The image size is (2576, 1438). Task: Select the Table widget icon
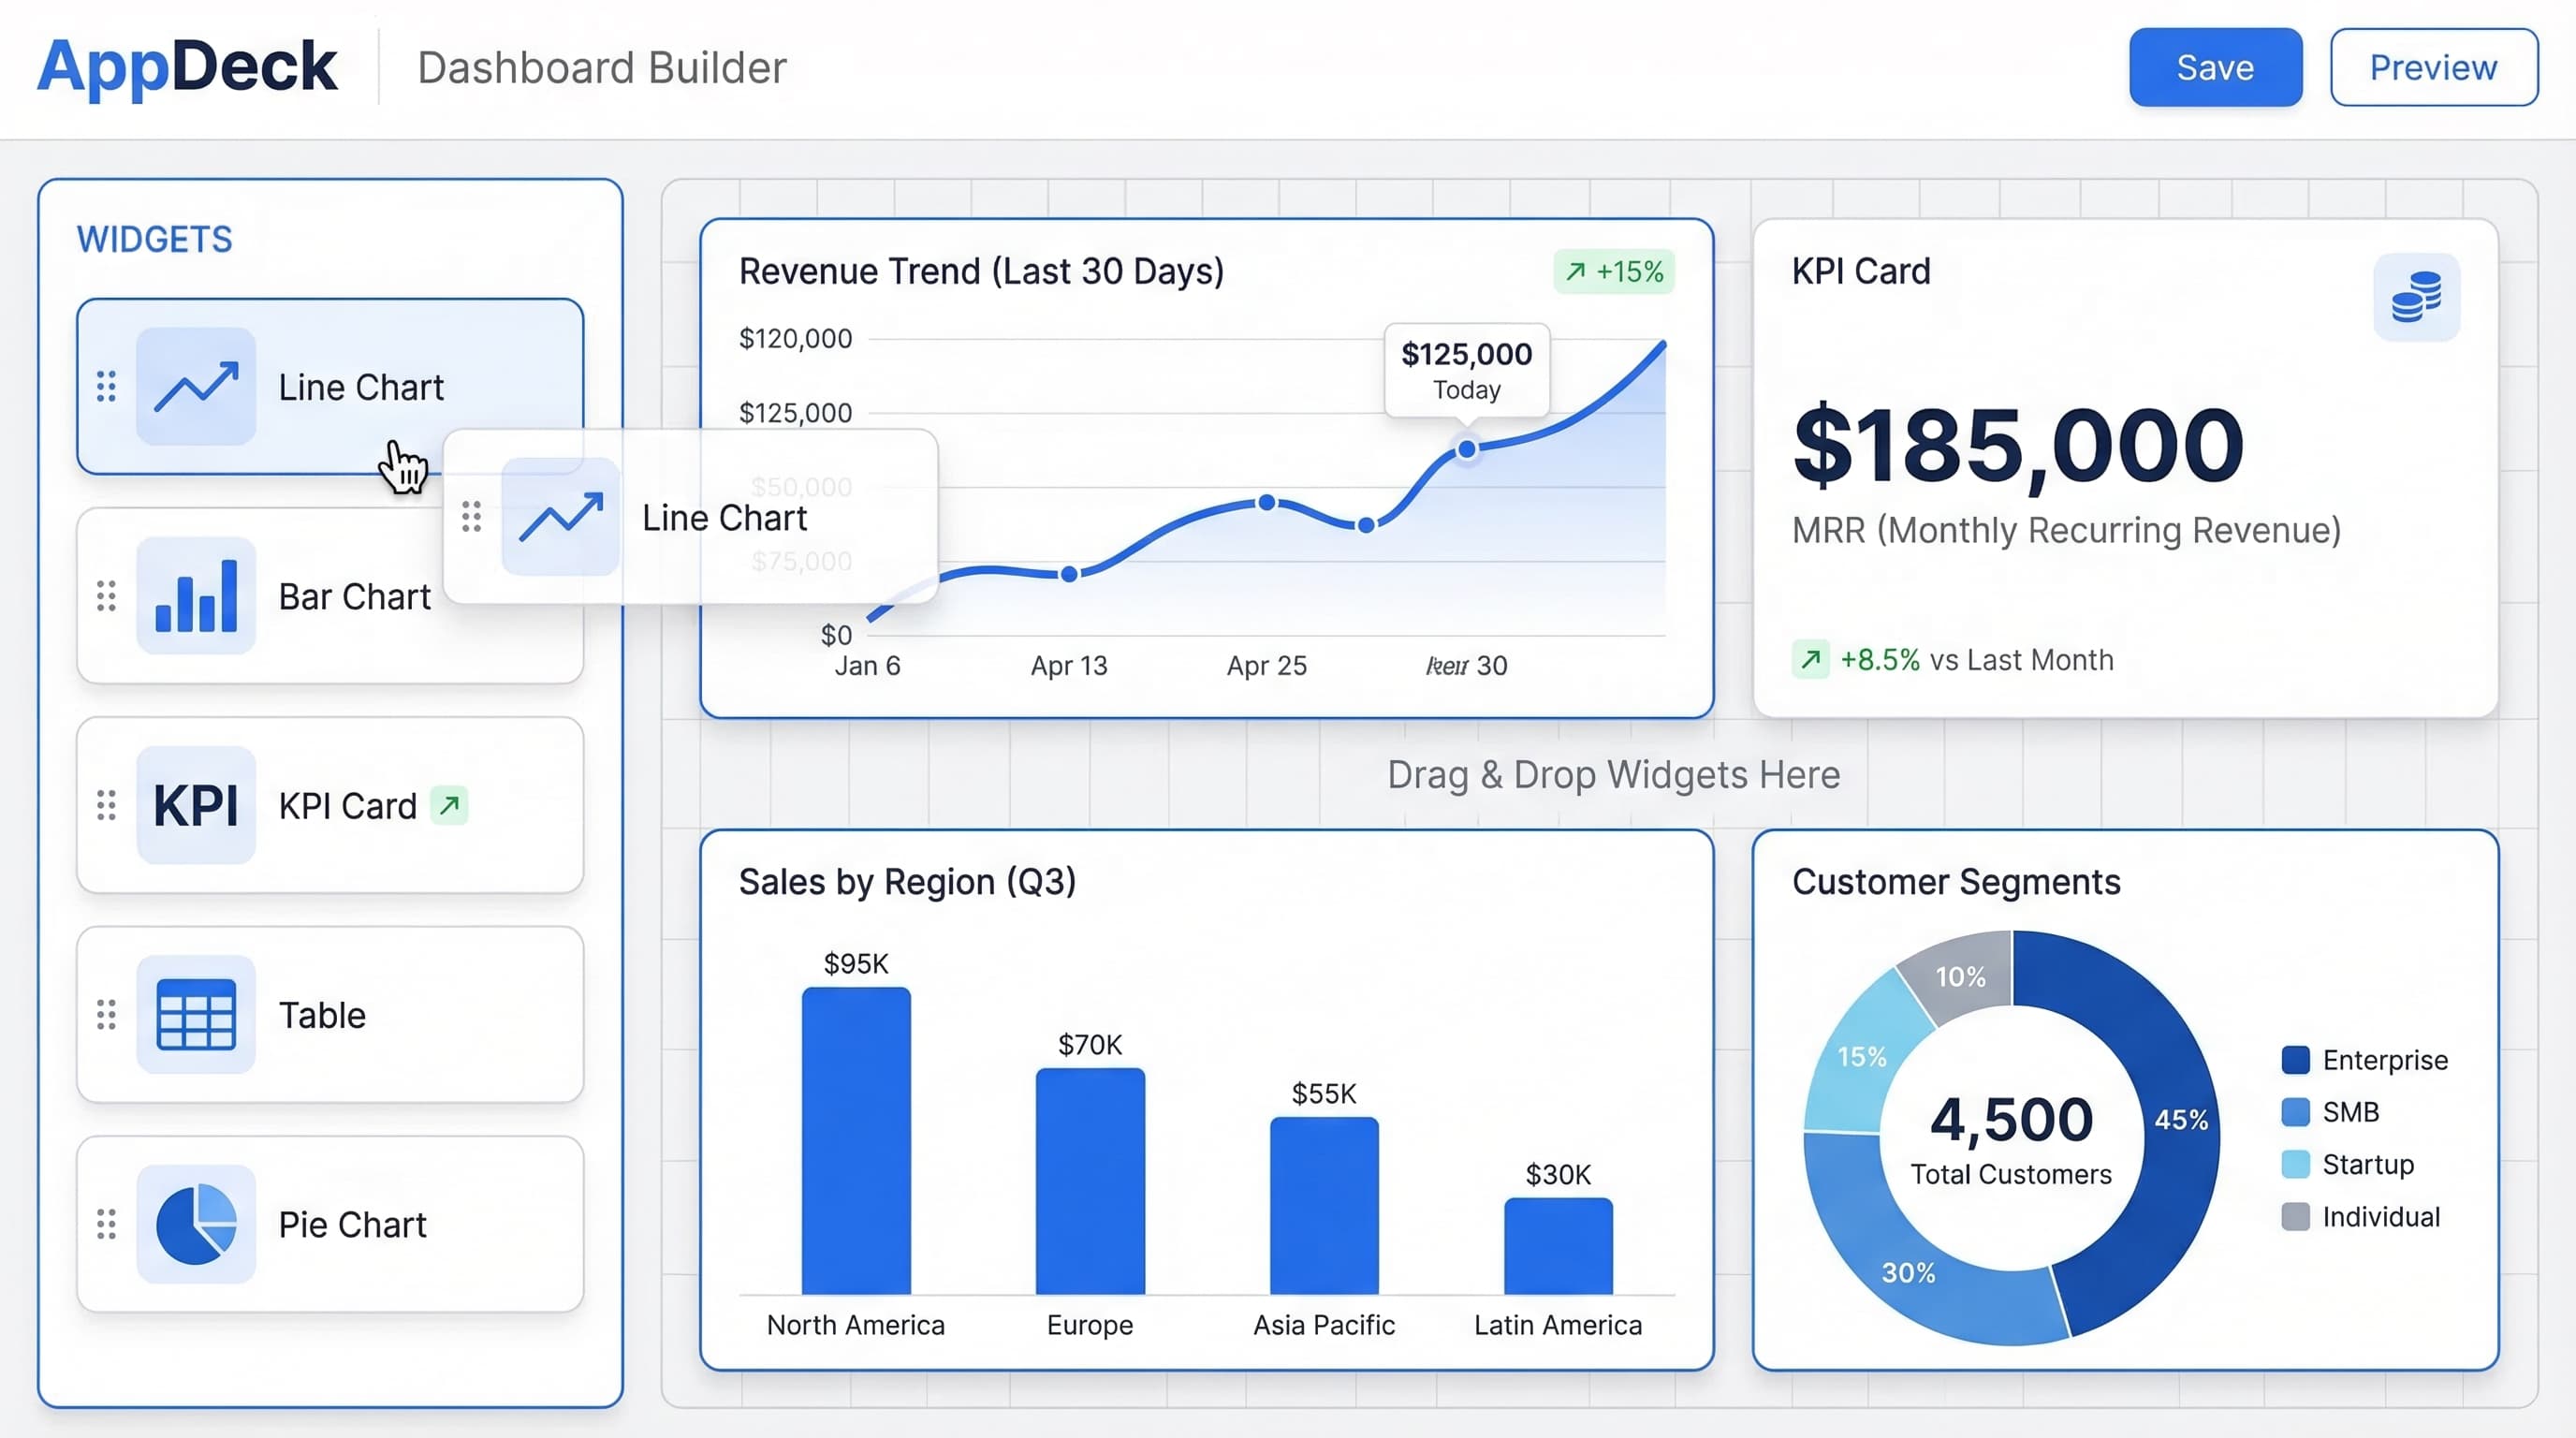pyautogui.click(x=196, y=1014)
